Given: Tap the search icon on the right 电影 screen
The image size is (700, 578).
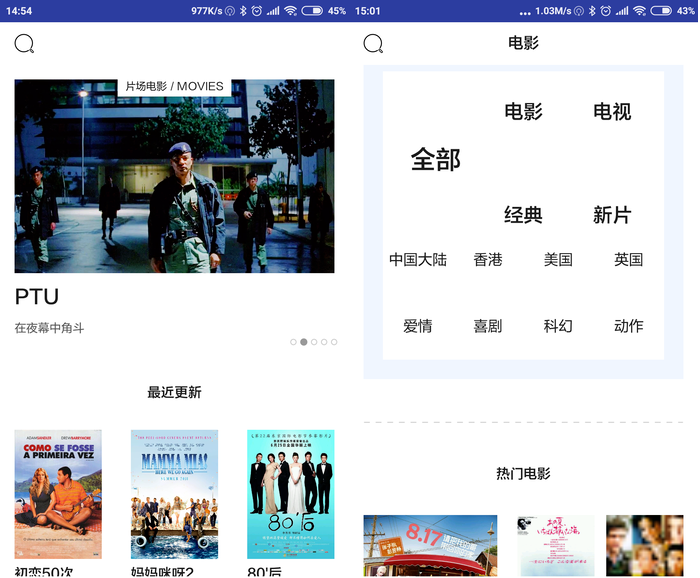Looking at the screenshot, I should [373, 44].
